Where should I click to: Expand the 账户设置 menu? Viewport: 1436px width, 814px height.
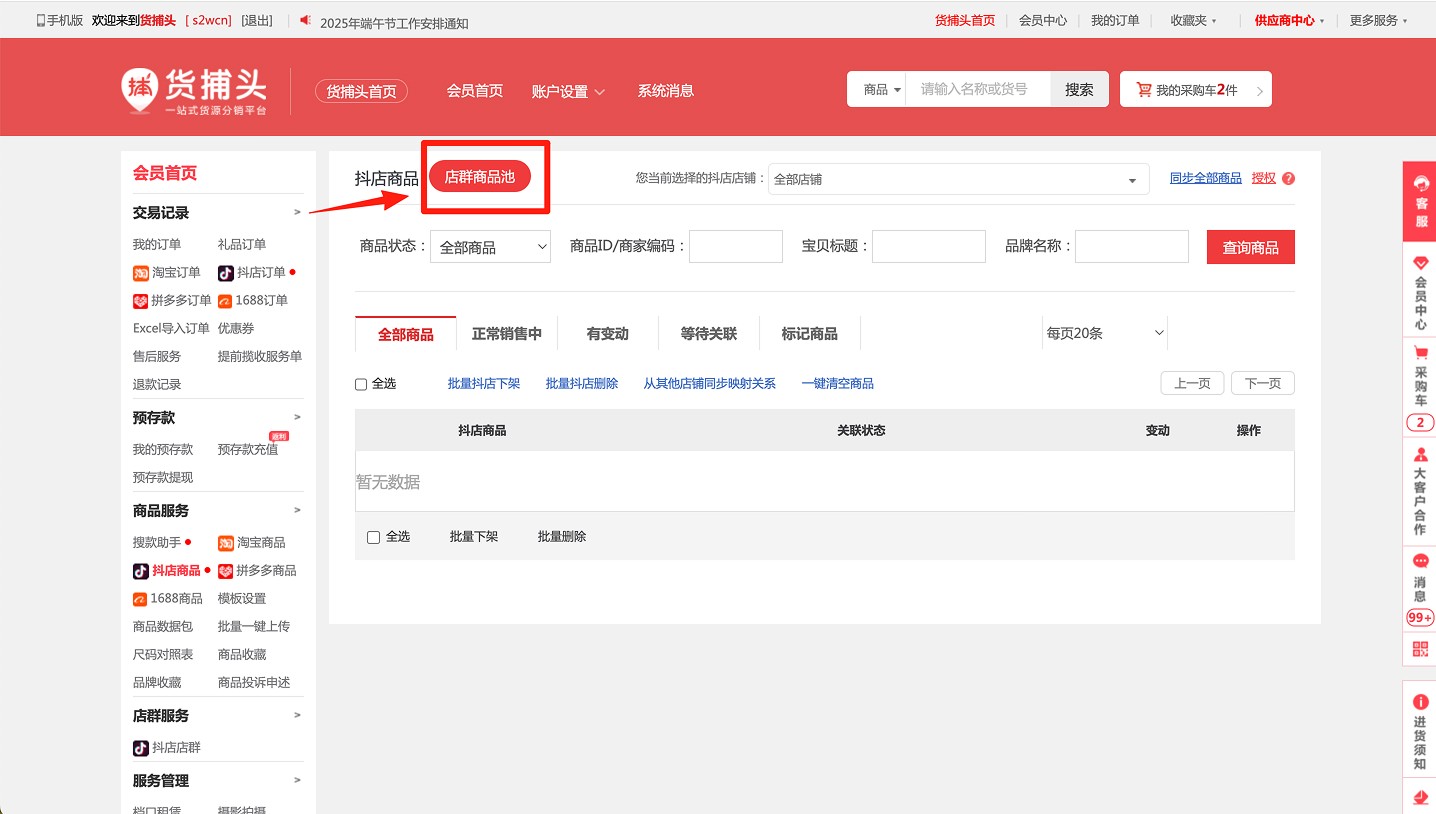coord(568,91)
